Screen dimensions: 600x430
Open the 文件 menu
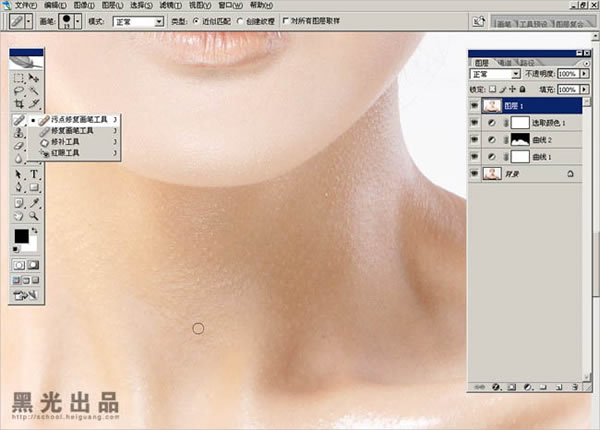pos(25,5)
